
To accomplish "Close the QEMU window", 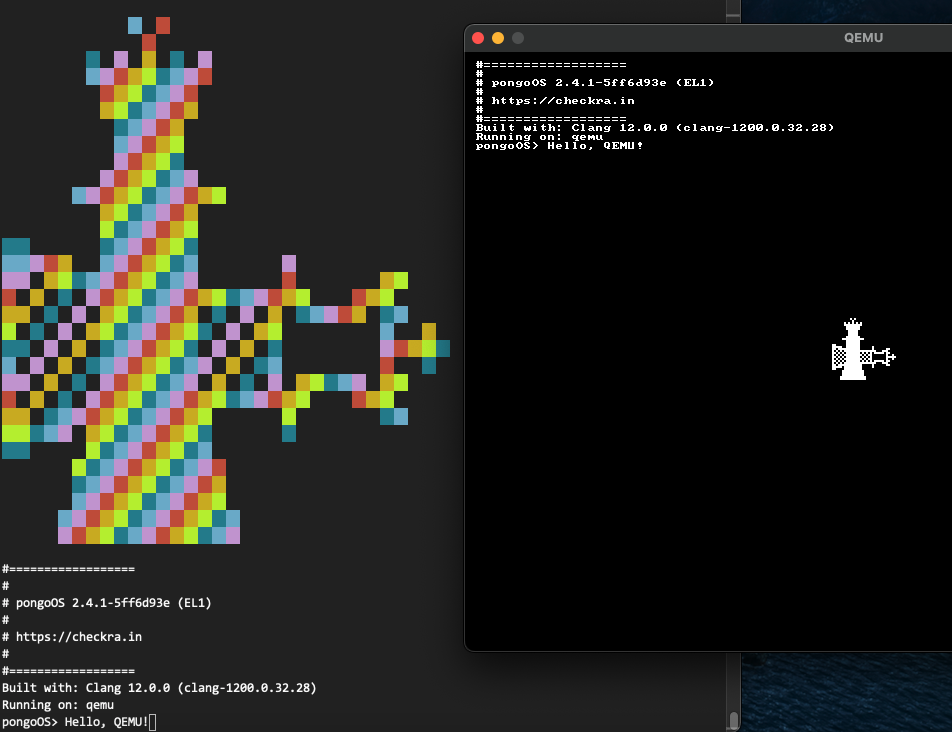I will 478,38.
